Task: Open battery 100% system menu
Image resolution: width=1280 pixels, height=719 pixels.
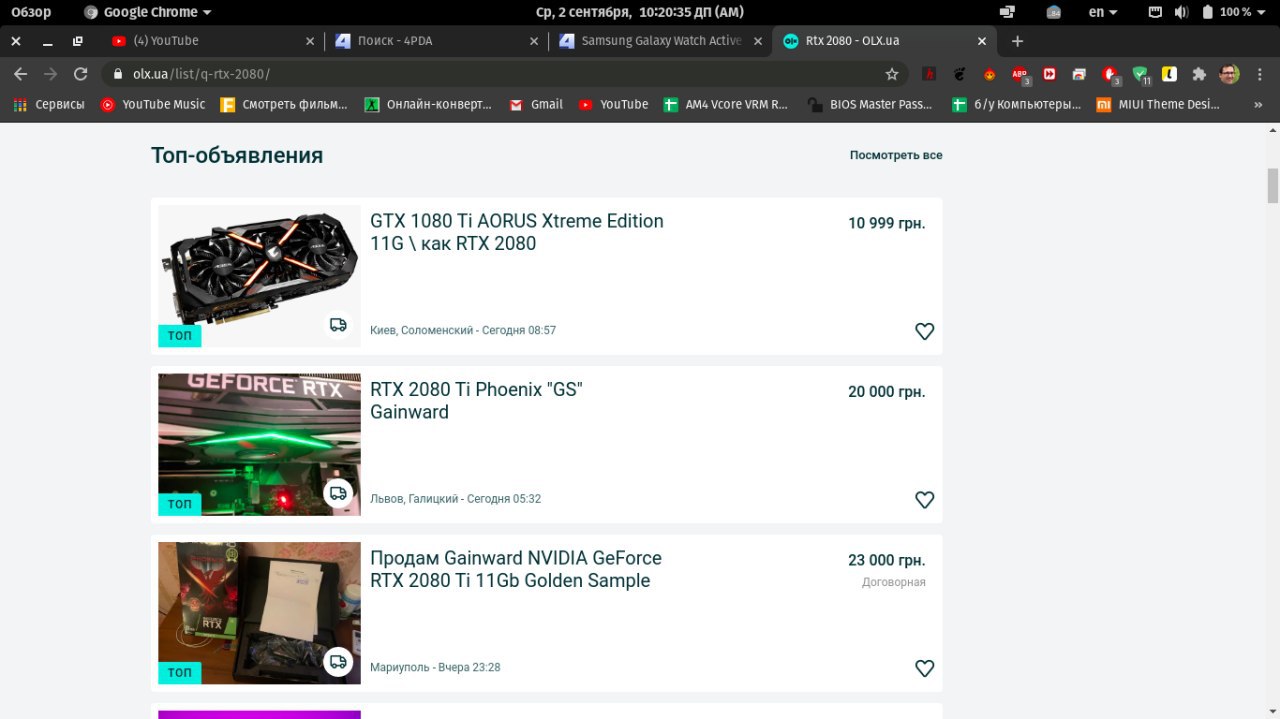Action: point(1233,12)
